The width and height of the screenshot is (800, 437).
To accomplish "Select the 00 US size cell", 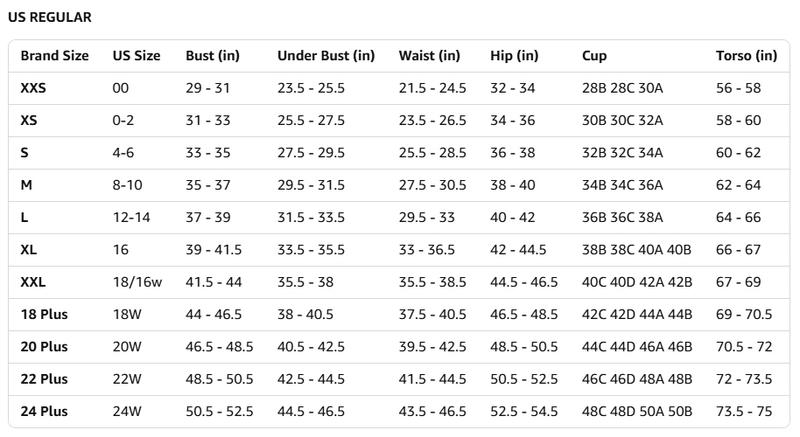I will (121, 88).
